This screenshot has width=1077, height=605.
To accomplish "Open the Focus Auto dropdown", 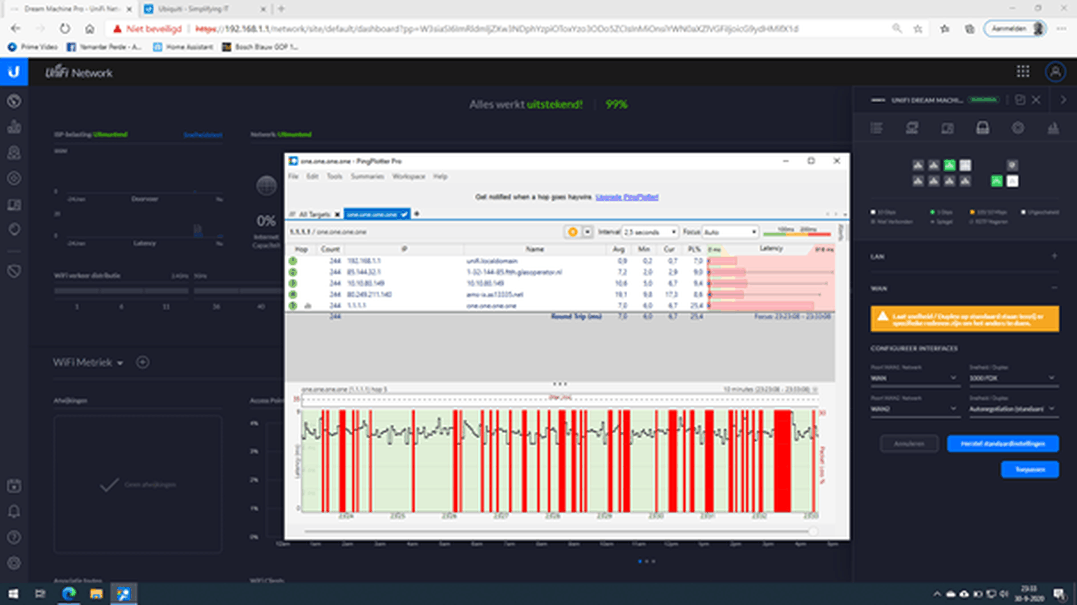I will pyautogui.click(x=730, y=232).
